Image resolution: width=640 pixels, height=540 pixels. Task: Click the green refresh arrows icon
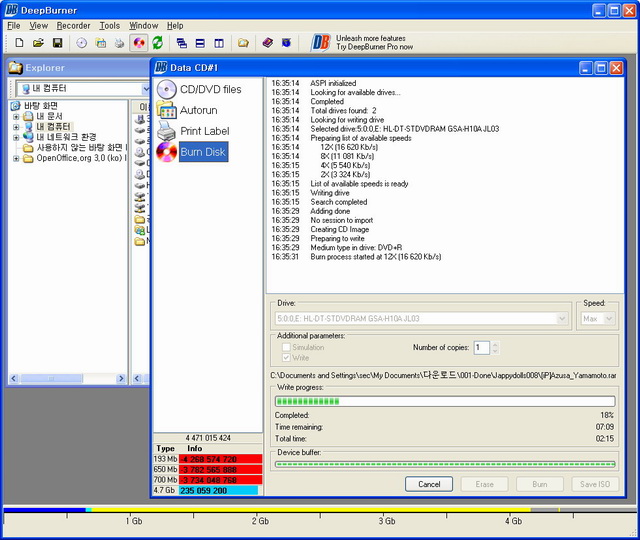158,42
